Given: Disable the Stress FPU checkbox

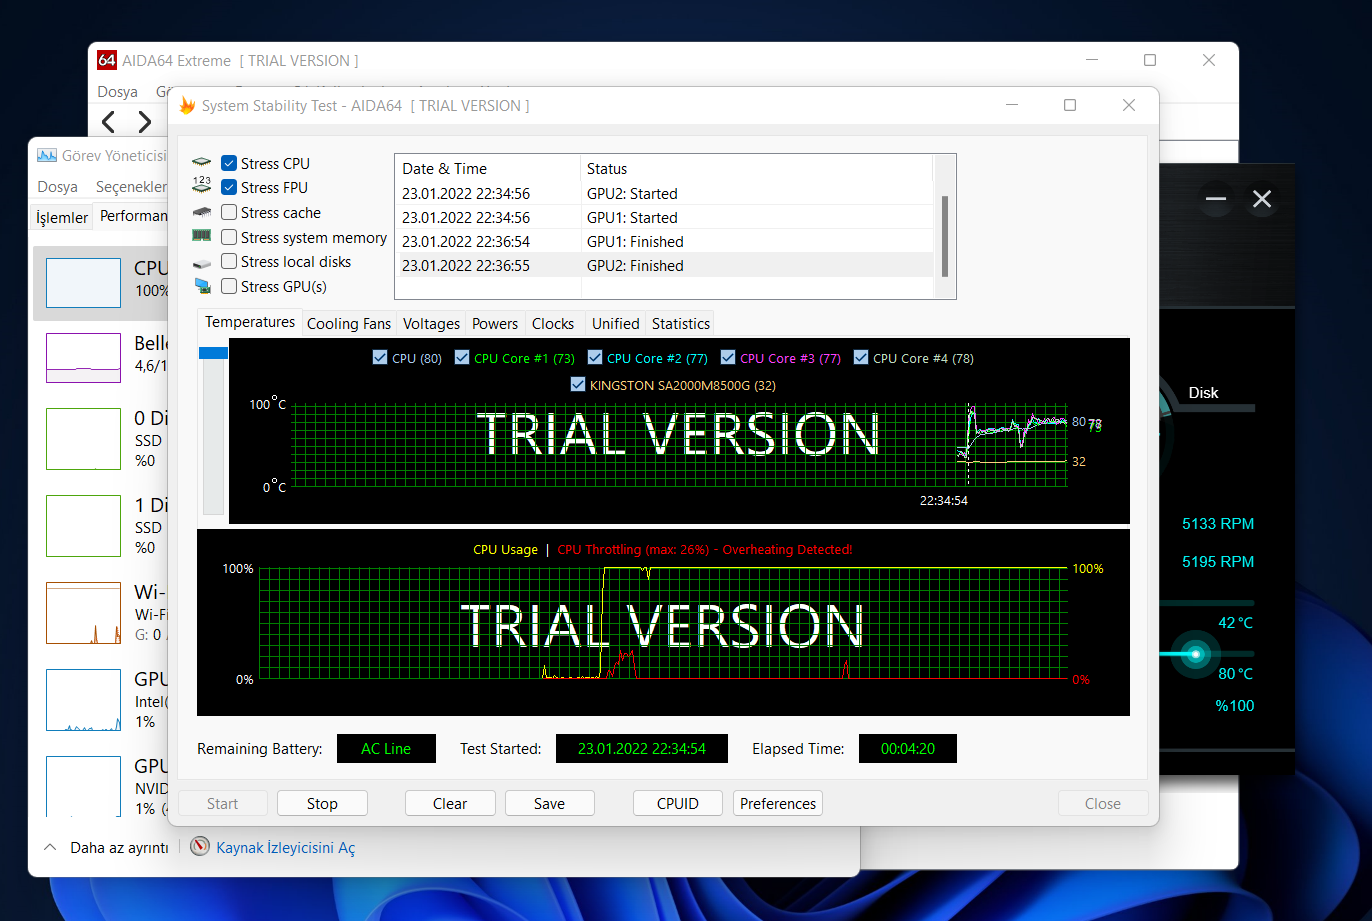Looking at the screenshot, I should point(229,187).
